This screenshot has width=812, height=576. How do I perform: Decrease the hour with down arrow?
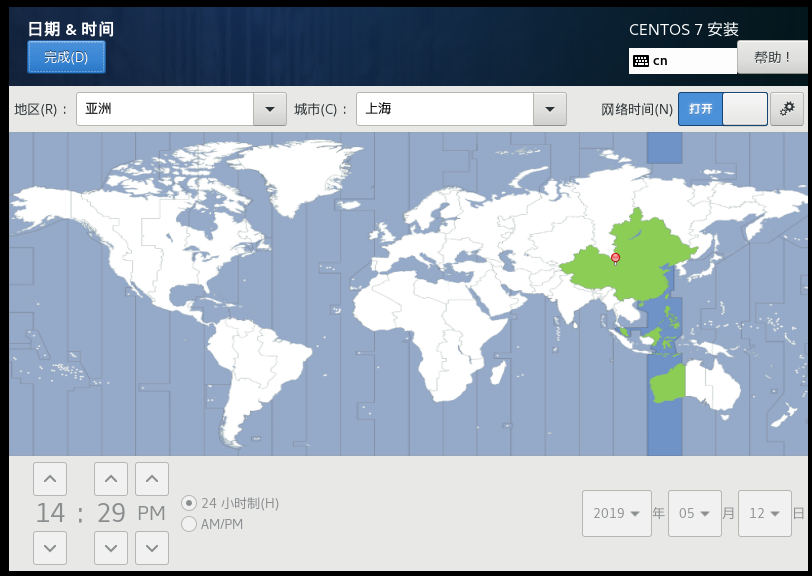tap(50, 548)
